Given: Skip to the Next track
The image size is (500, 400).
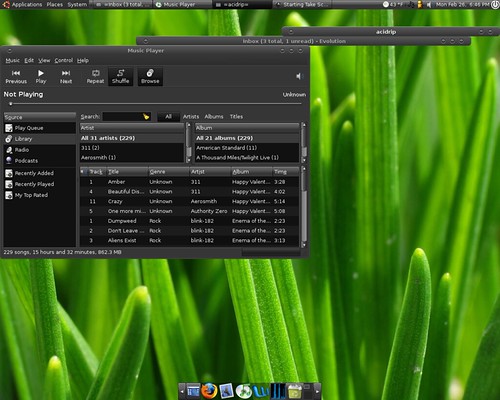Looking at the screenshot, I should click(x=66, y=77).
